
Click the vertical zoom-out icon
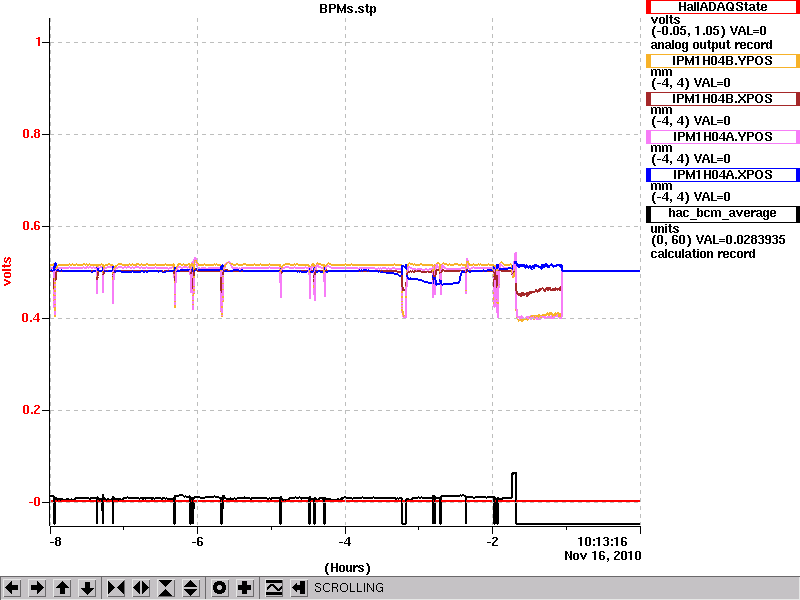(x=191, y=588)
